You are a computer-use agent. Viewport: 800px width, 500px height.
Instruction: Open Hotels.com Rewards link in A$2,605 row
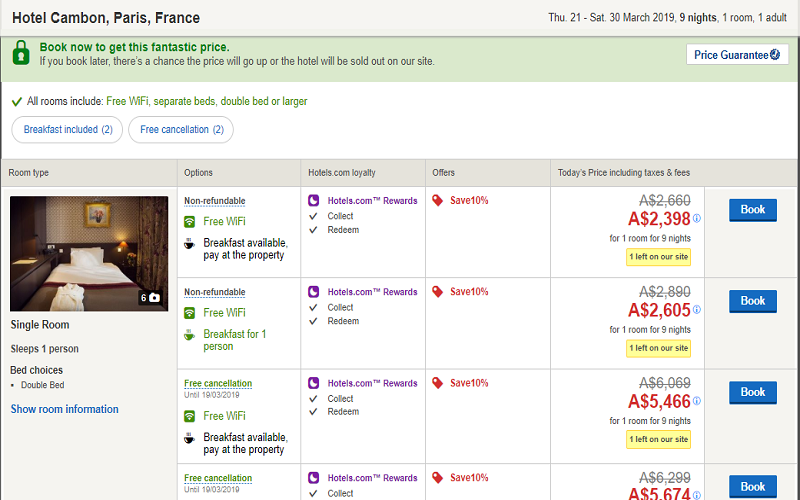click(x=372, y=292)
